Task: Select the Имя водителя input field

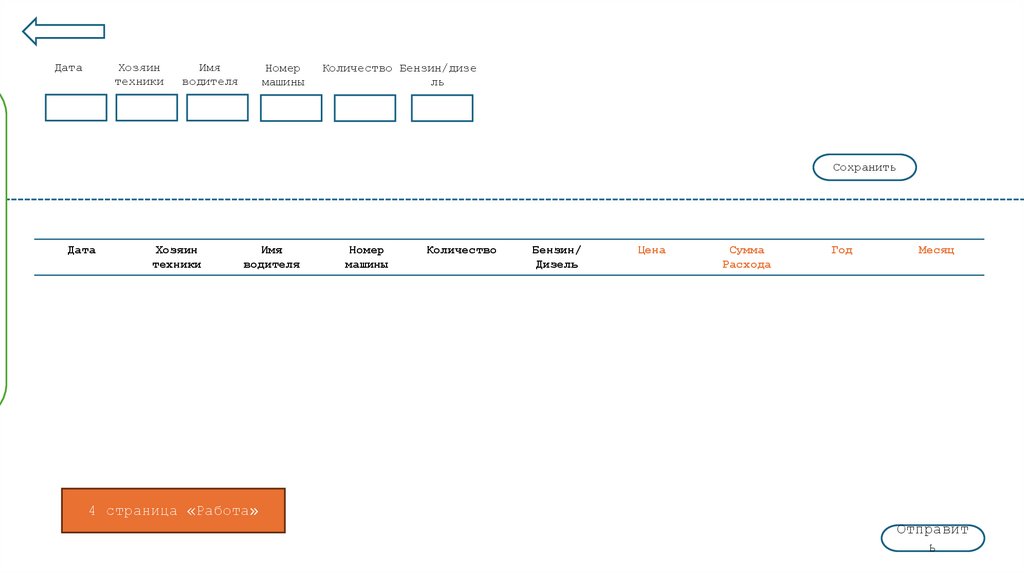Action: [217, 108]
